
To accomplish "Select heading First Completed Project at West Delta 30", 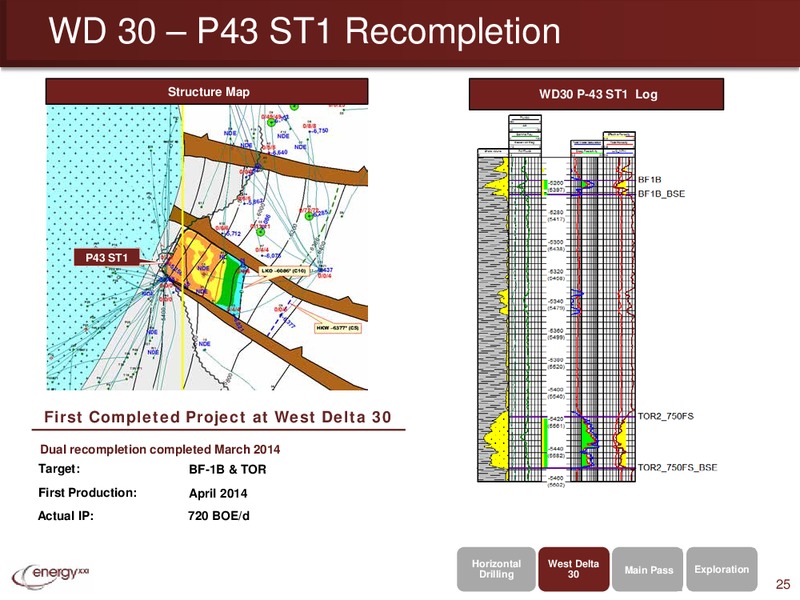I will point(218,417).
